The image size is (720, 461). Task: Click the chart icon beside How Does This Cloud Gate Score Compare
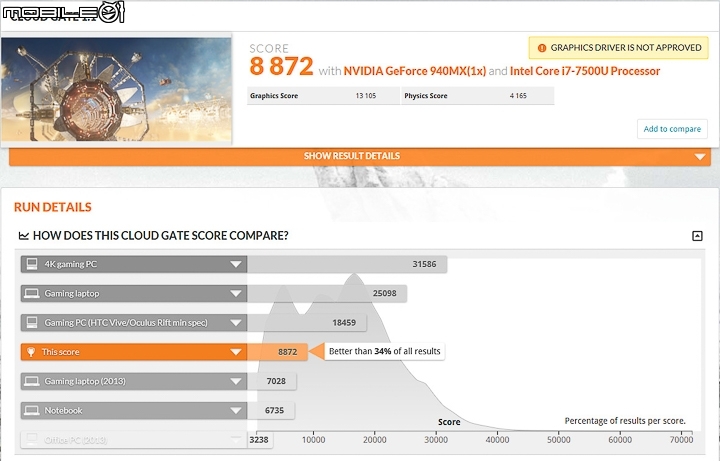[23, 236]
